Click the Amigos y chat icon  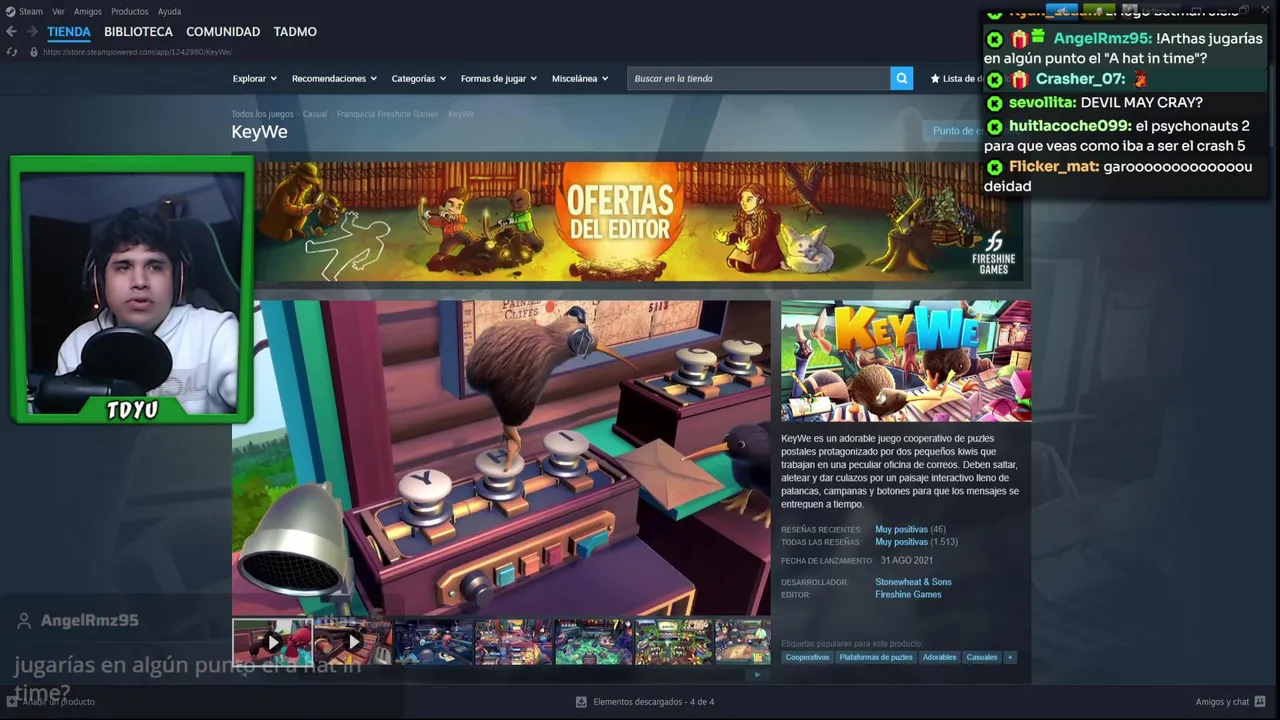click(1260, 702)
